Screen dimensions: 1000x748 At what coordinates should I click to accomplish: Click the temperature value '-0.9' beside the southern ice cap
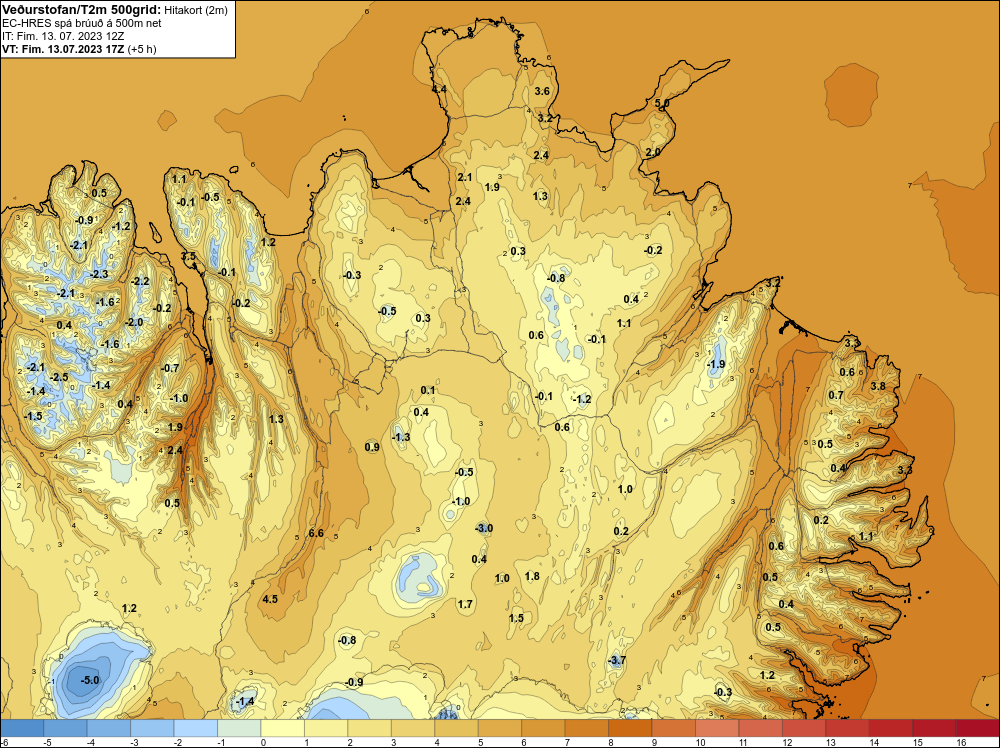coord(354,682)
